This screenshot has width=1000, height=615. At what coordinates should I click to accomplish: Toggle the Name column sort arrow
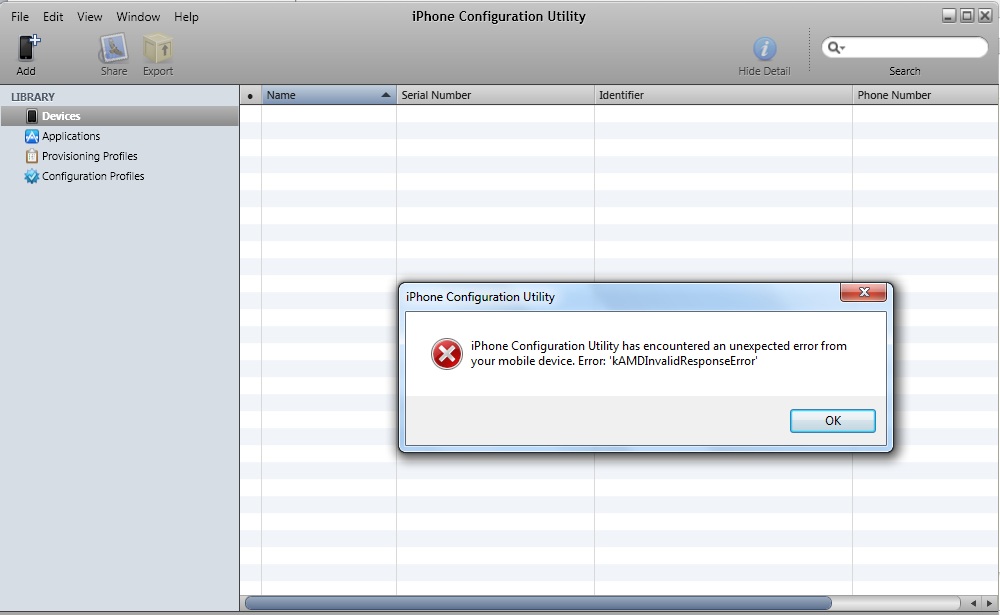(x=385, y=95)
